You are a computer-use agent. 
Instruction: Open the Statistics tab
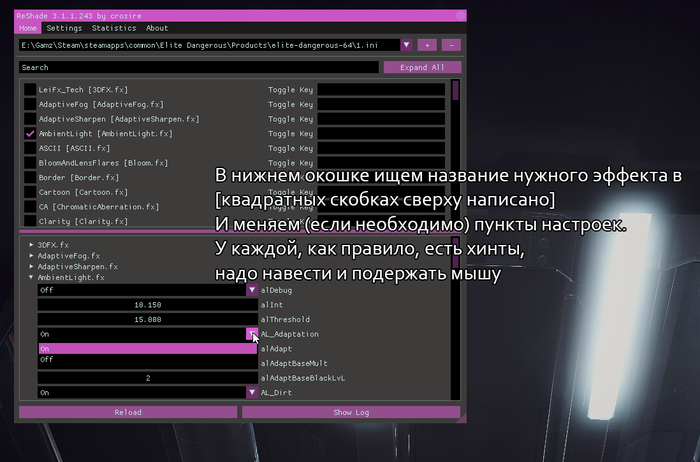(112, 28)
